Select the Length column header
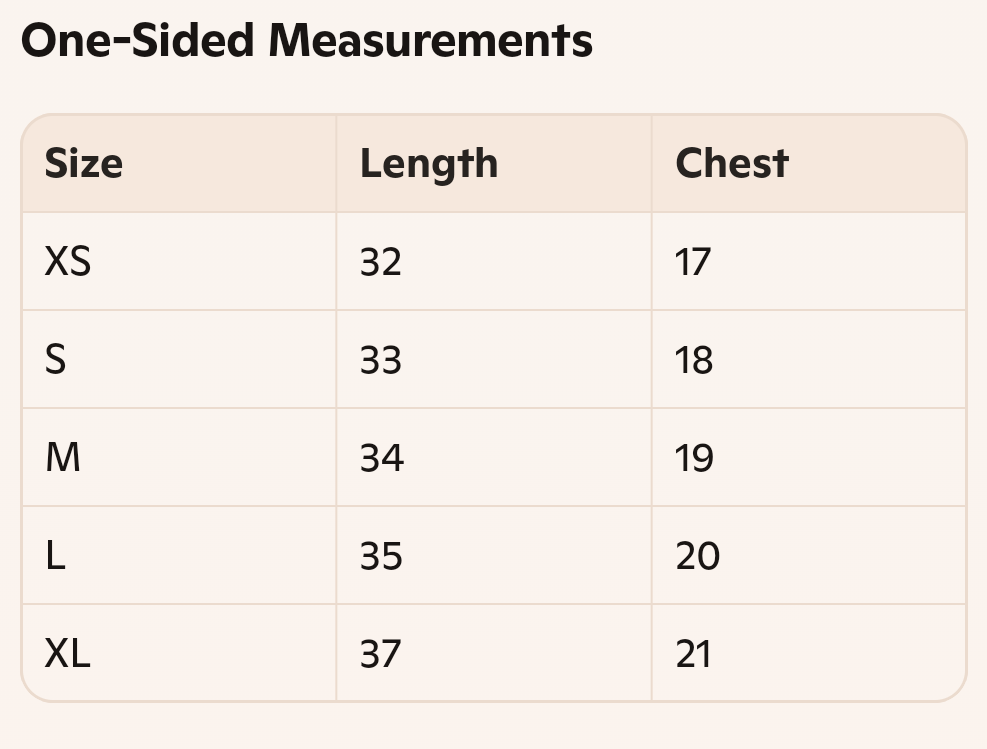The height and width of the screenshot is (749, 987). 494,164
